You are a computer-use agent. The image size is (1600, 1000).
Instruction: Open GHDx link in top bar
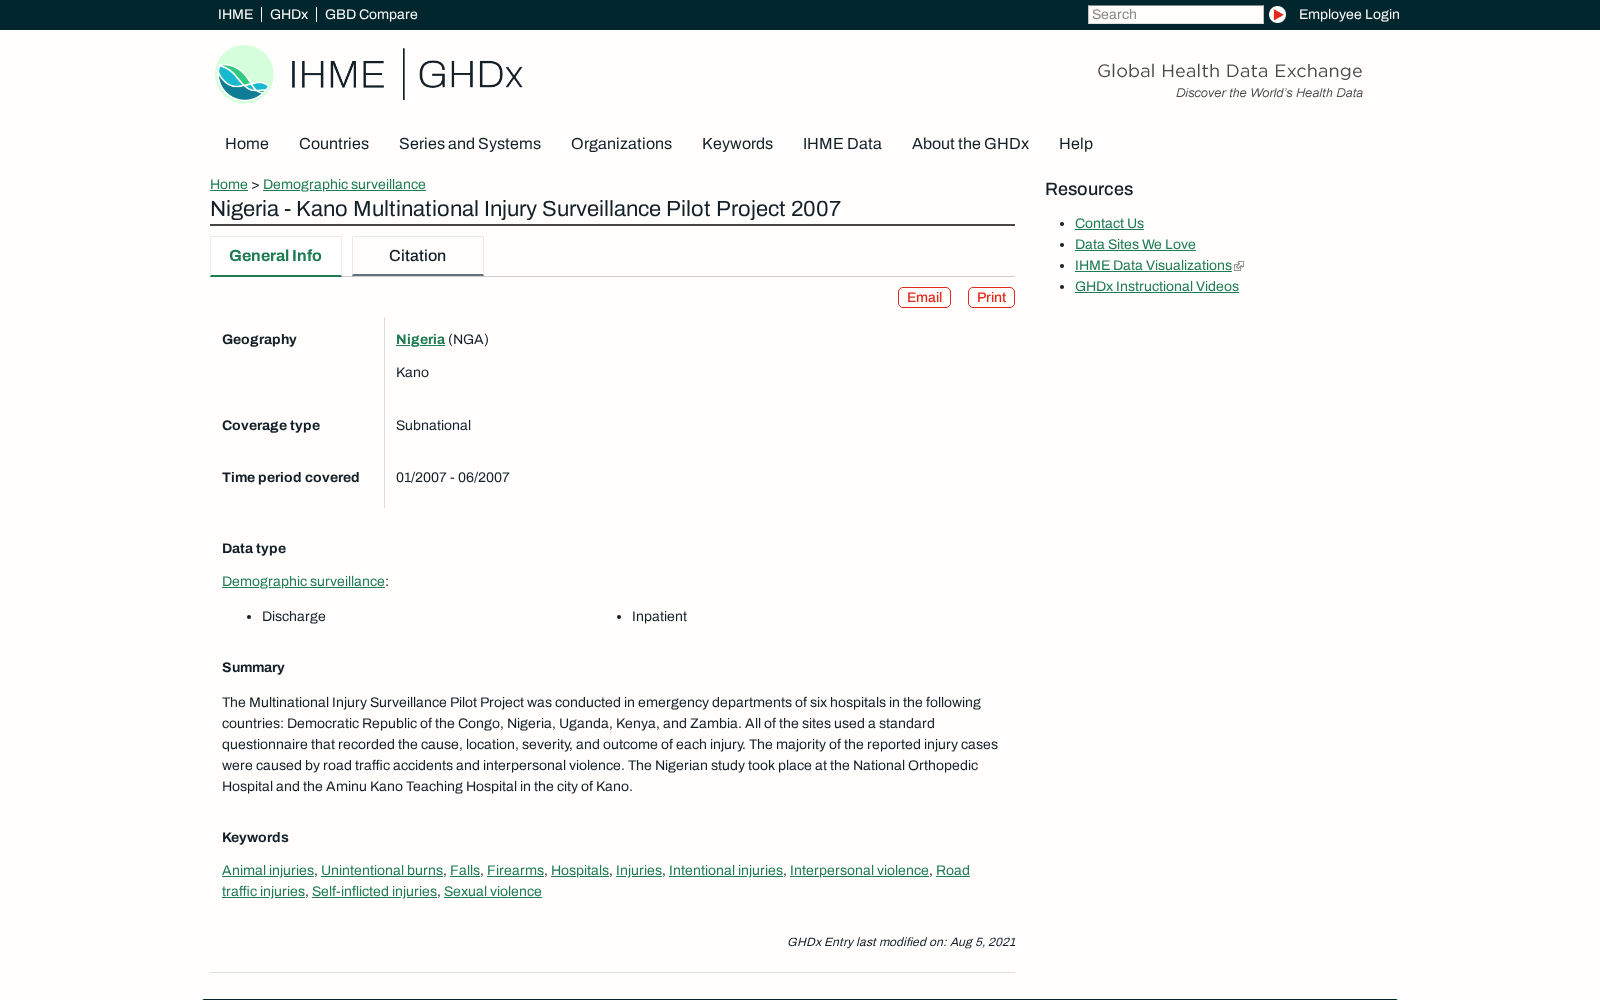289,14
